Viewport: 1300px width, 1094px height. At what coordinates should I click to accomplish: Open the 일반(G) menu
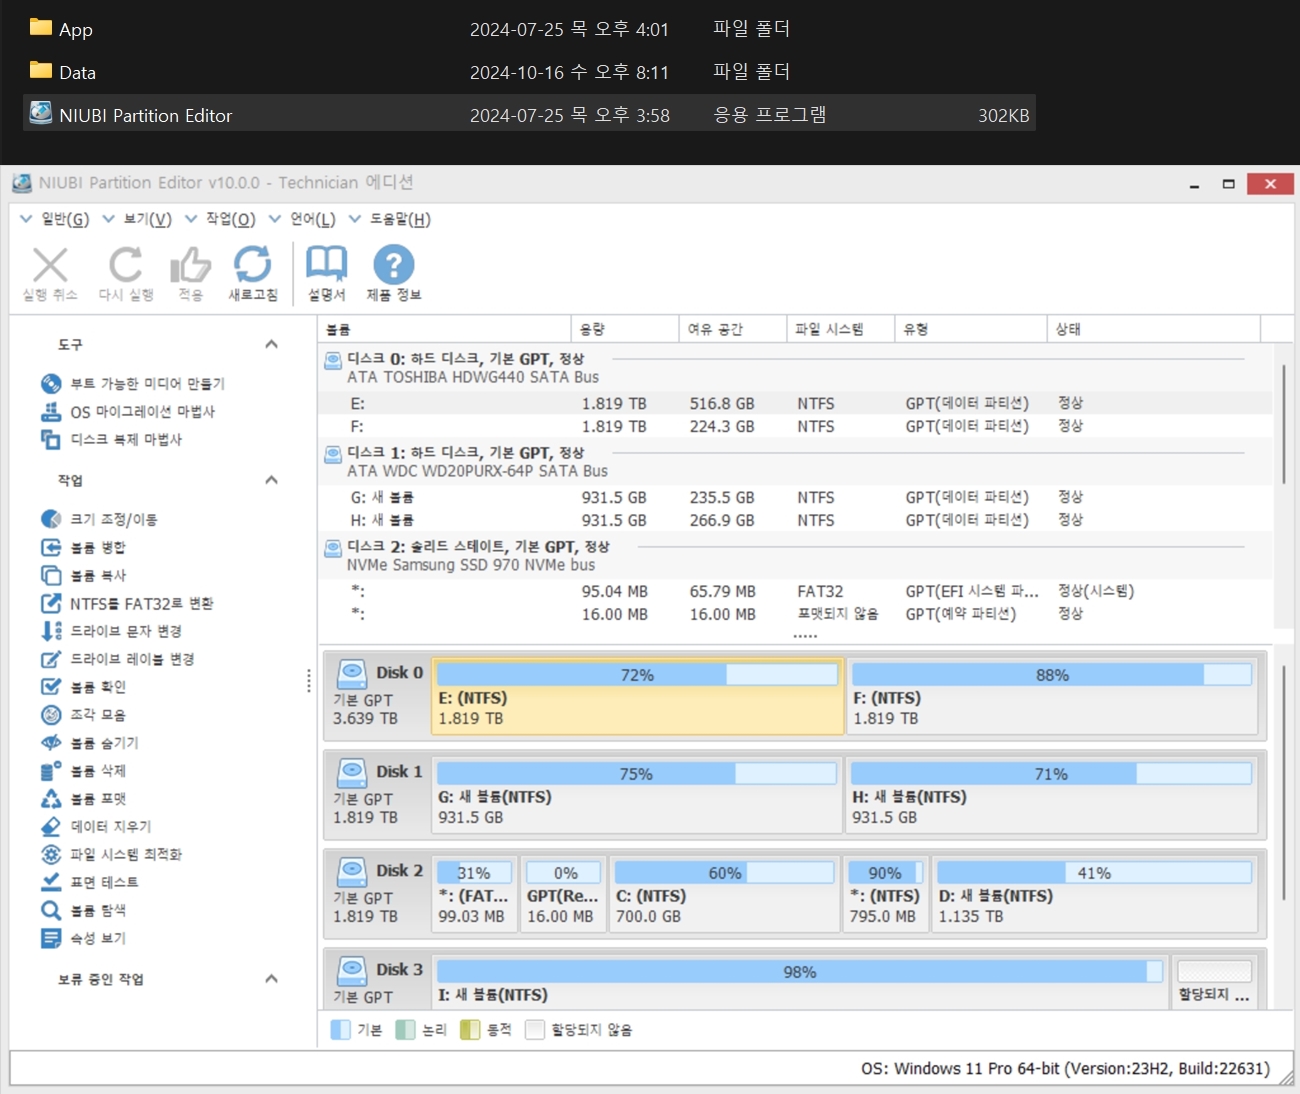(x=55, y=219)
